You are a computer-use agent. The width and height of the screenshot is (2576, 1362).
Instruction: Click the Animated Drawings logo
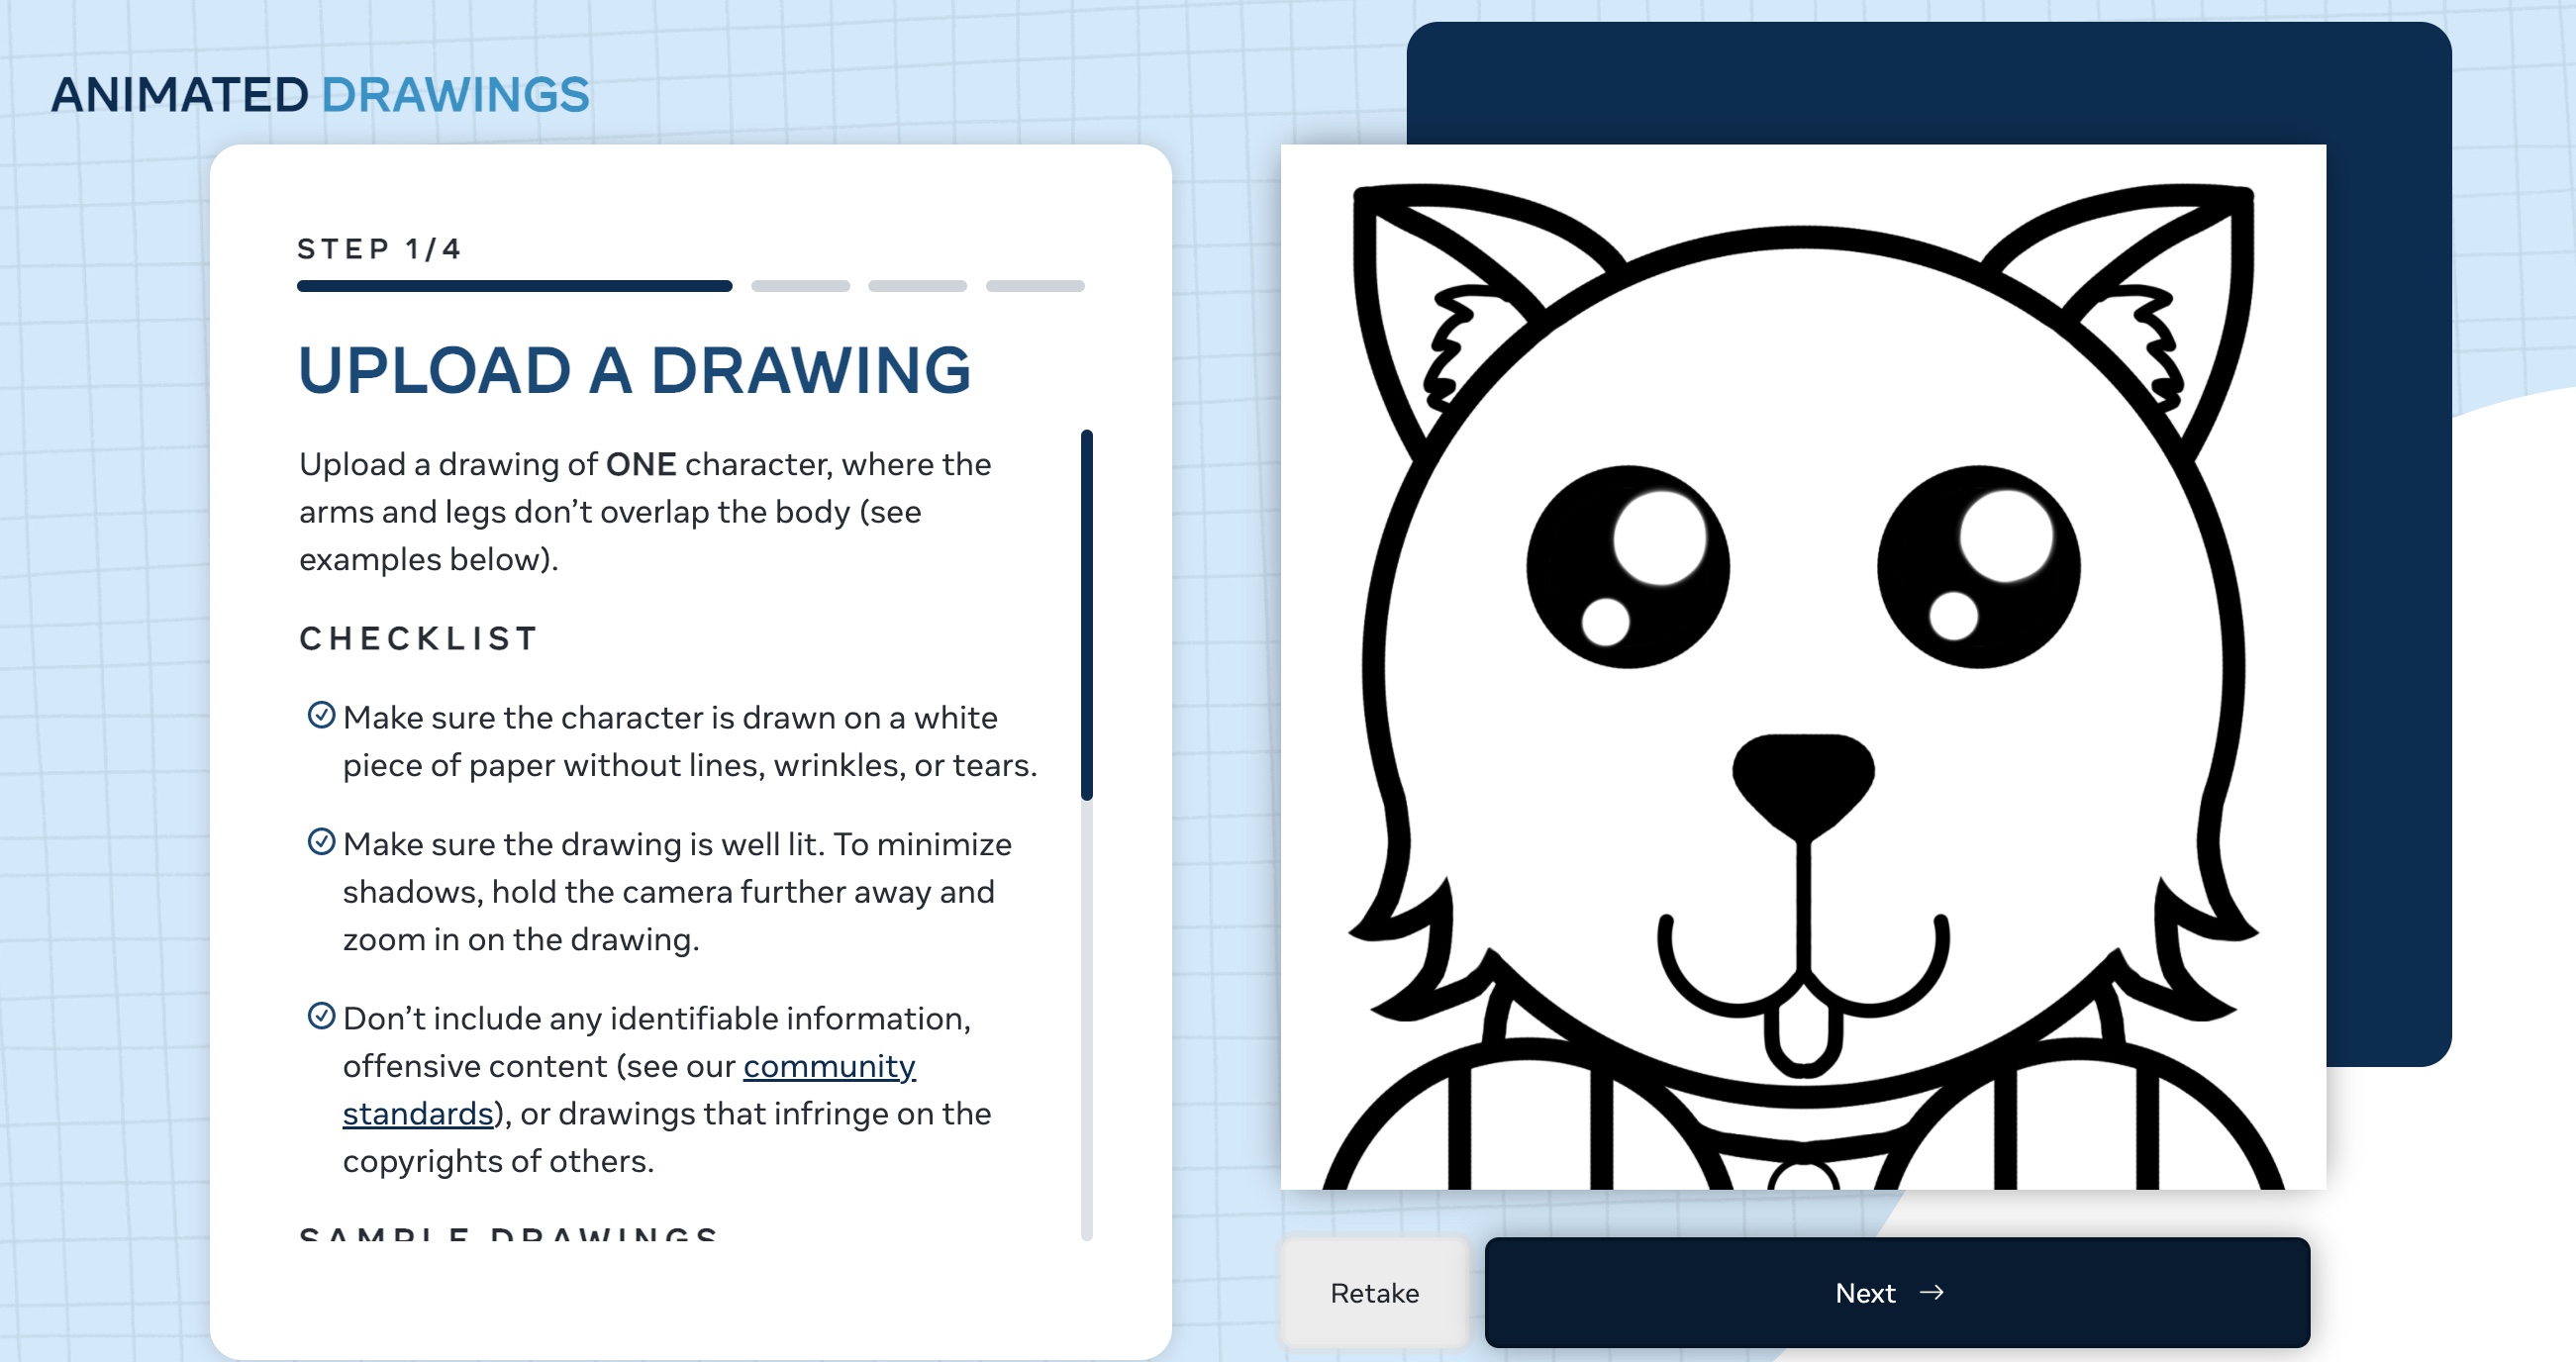[x=320, y=95]
